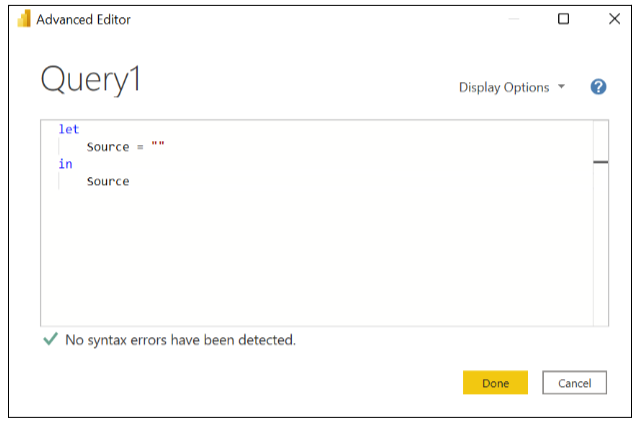Place cursor on the 'let' keyword
The height and width of the screenshot is (427, 639).
(68, 129)
